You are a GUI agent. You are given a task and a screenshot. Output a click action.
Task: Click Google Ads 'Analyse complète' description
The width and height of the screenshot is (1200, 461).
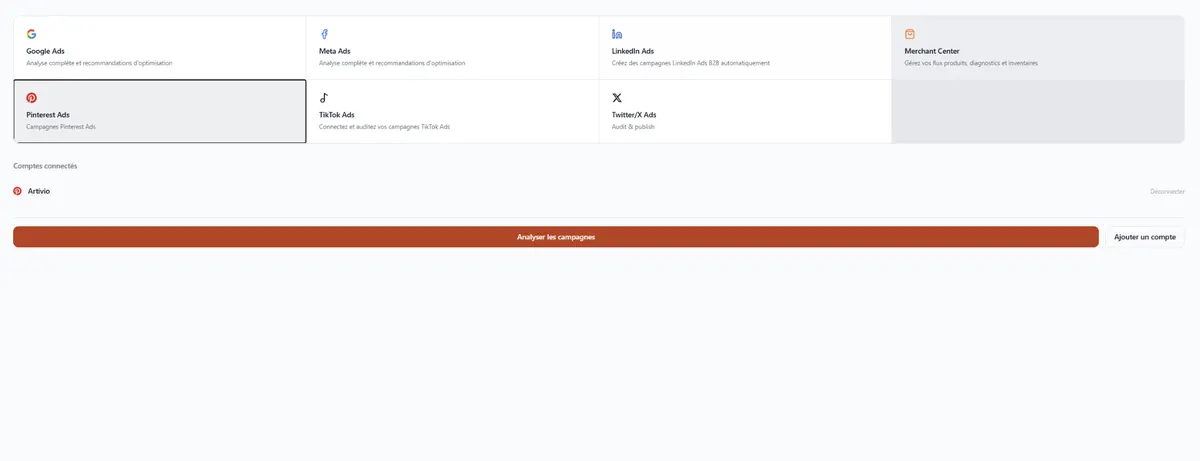click(99, 63)
